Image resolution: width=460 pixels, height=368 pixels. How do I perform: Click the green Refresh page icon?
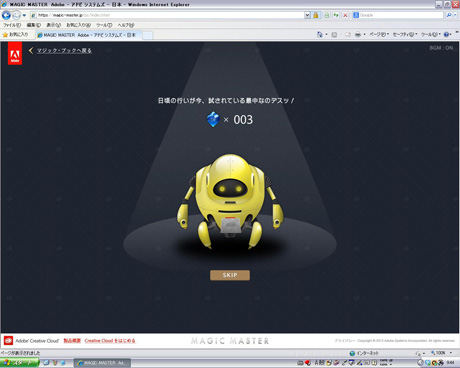click(336, 15)
